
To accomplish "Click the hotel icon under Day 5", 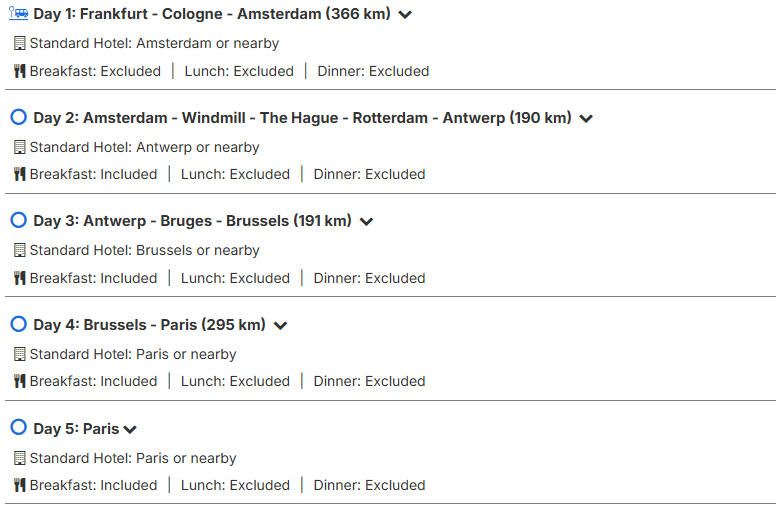I will click(x=20, y=458).
